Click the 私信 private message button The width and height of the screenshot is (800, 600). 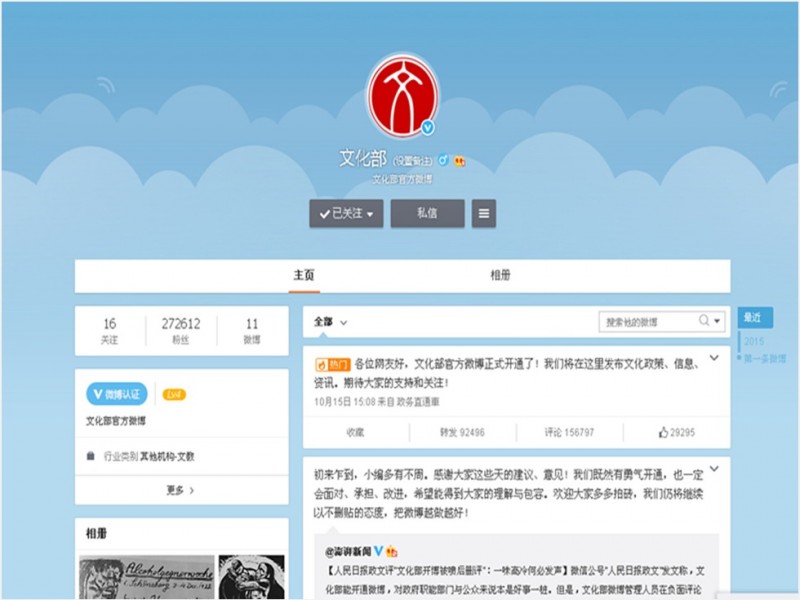428,214
